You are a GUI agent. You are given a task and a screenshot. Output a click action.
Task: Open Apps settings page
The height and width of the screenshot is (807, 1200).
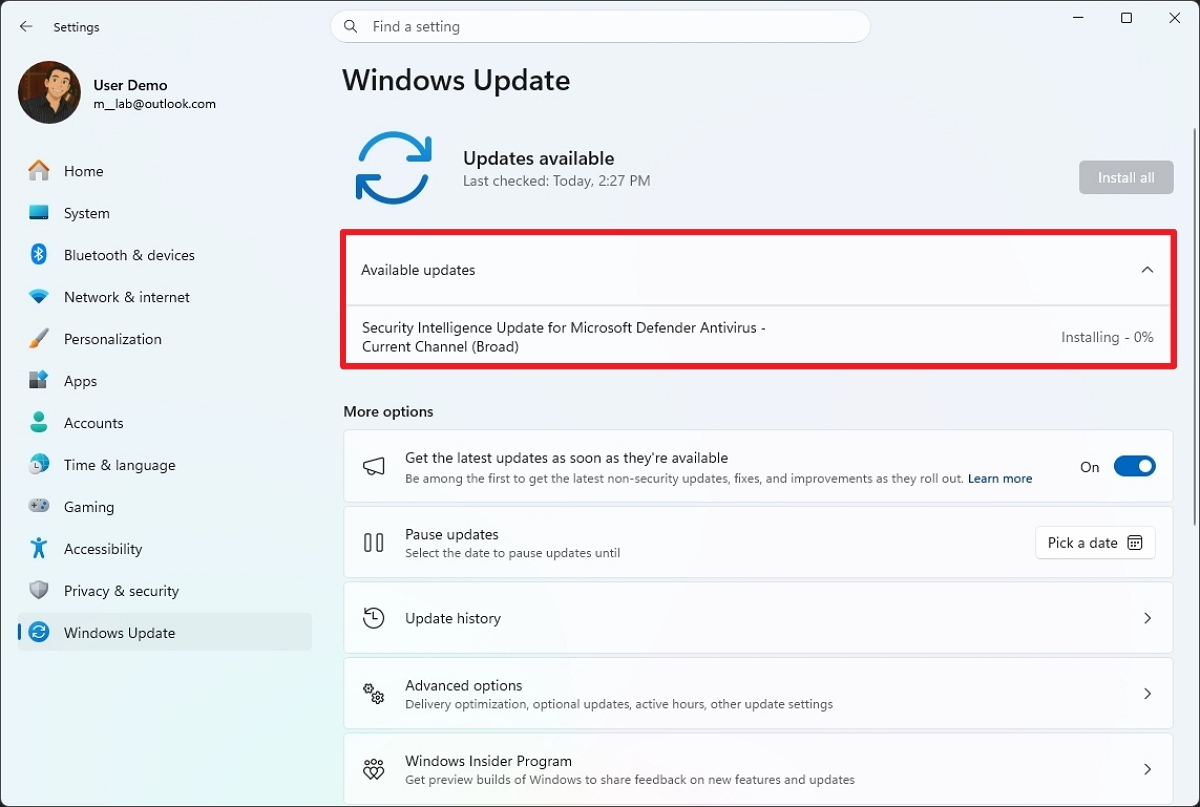pyautogui.click(x=165, y=381)
